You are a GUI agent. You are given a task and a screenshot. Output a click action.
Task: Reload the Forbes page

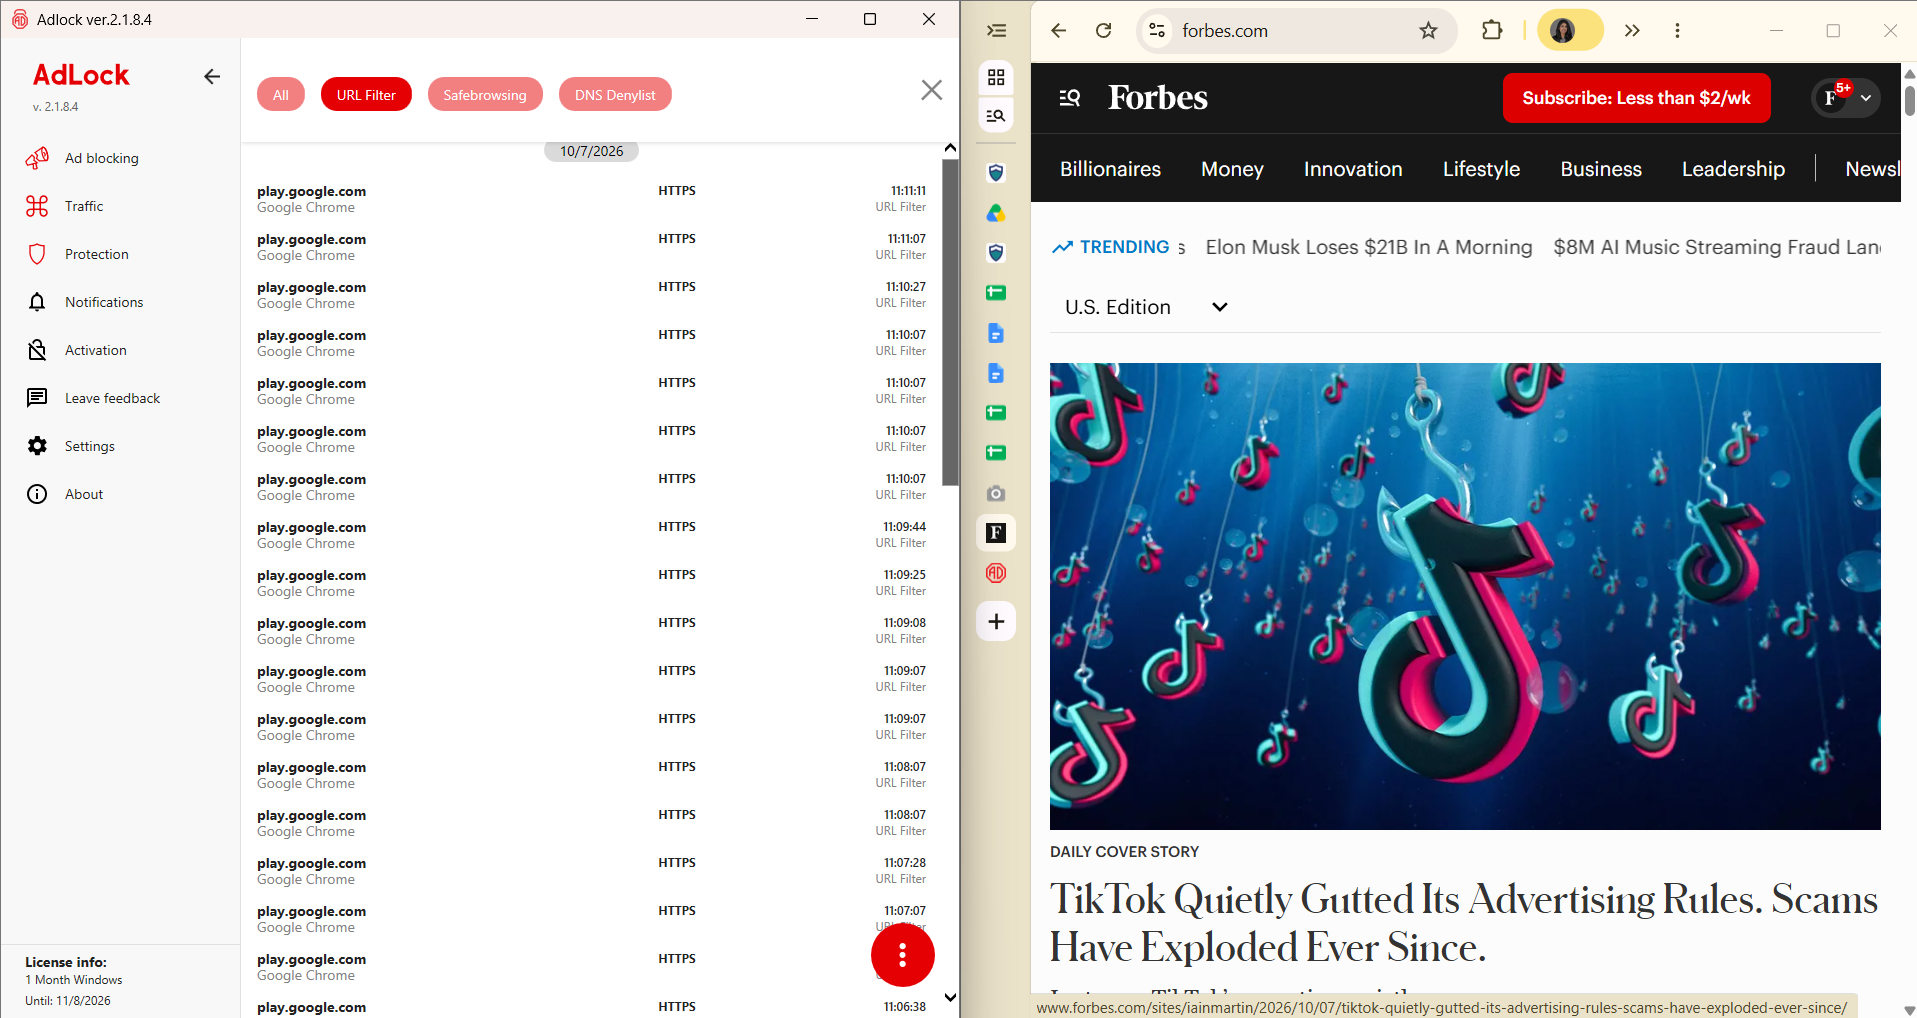1103,30
